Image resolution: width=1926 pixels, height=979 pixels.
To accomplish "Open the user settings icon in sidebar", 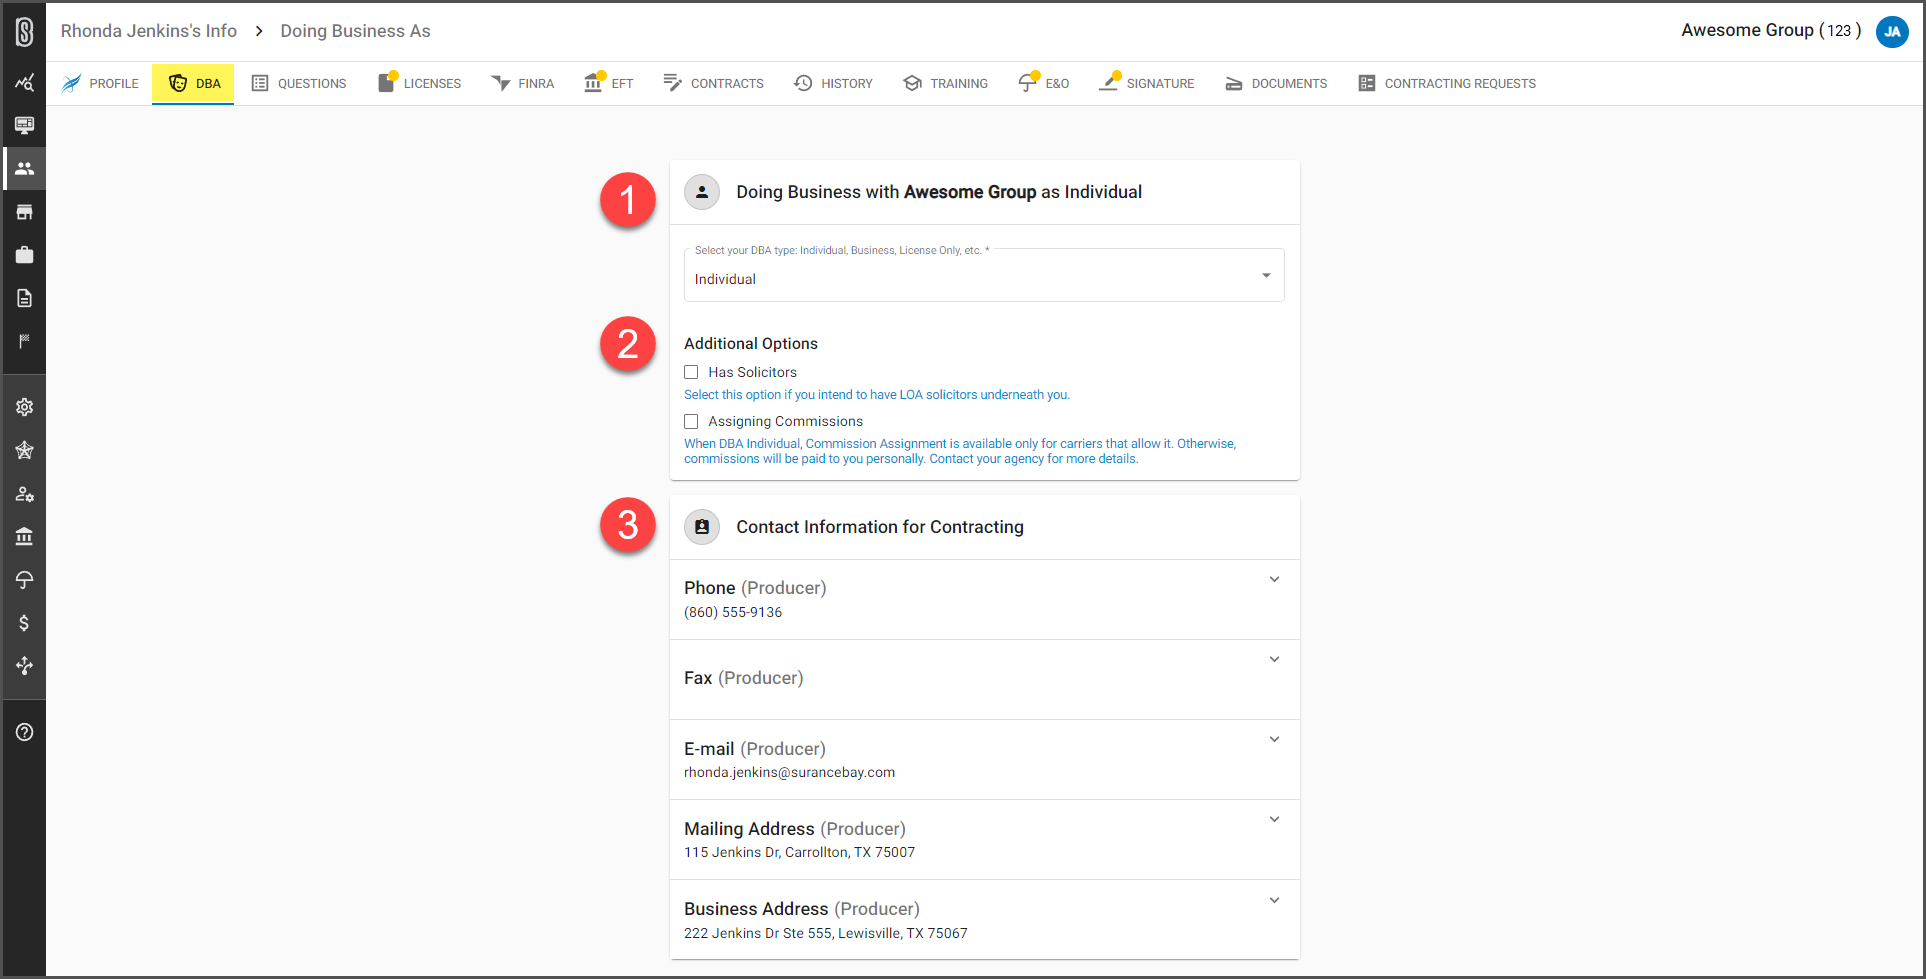I will pos(24,494).
